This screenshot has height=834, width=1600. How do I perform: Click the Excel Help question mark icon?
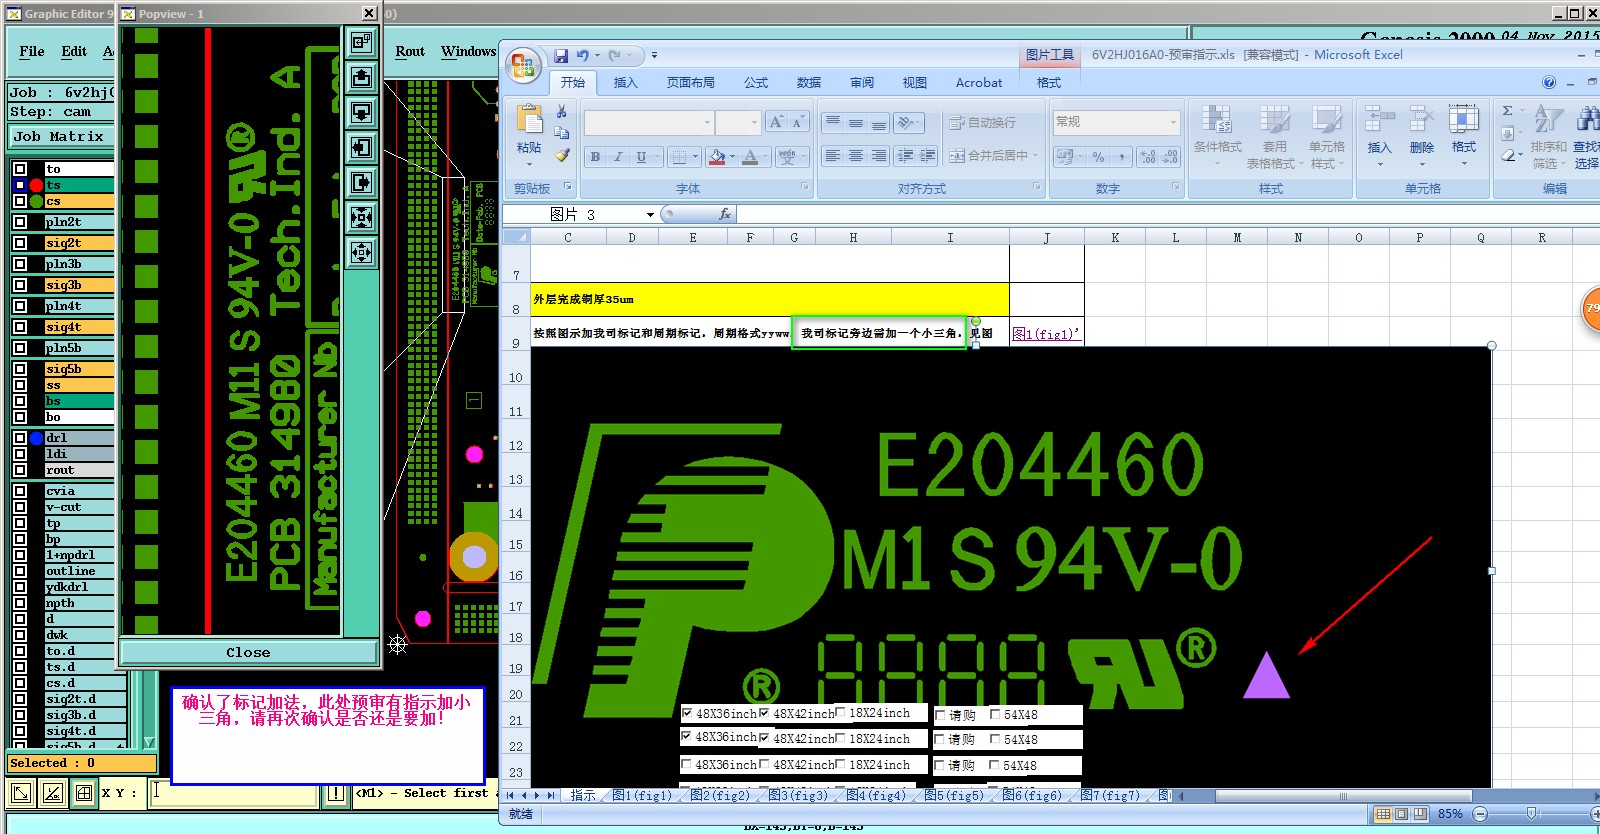[x=1549, y=82]
